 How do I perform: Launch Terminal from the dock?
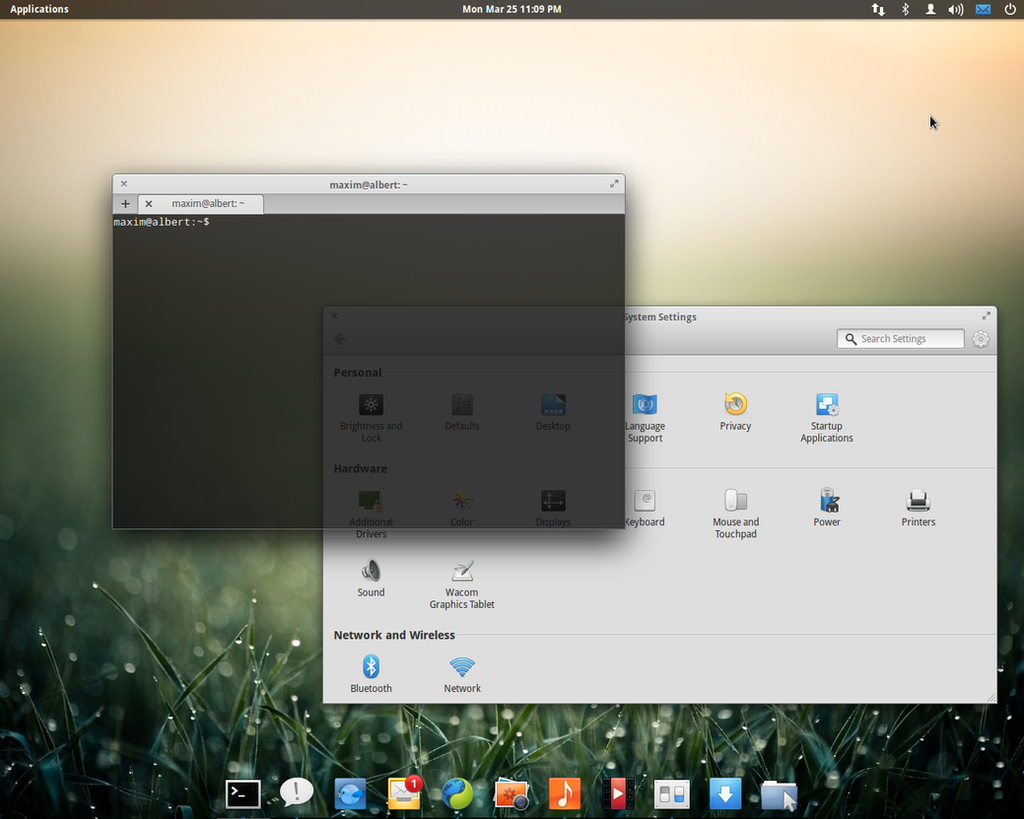pyautogui.click(x=243, y=794)
